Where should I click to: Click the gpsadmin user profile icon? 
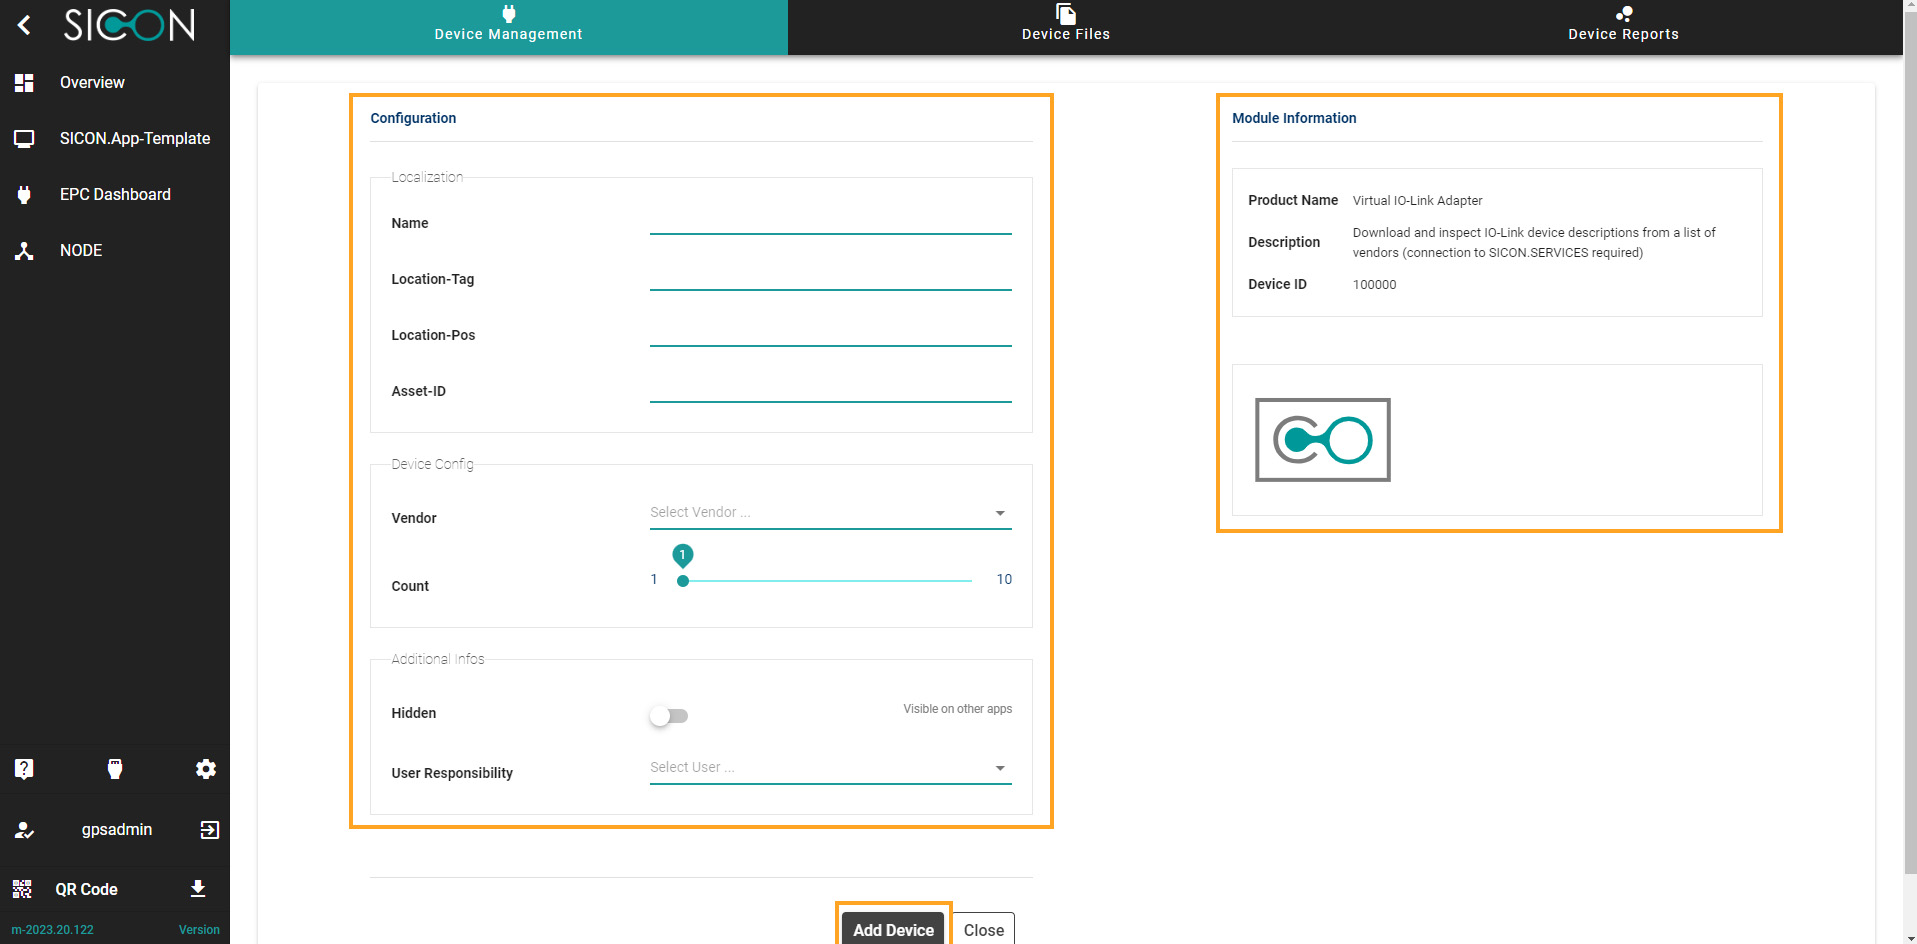tap(25, 830)
